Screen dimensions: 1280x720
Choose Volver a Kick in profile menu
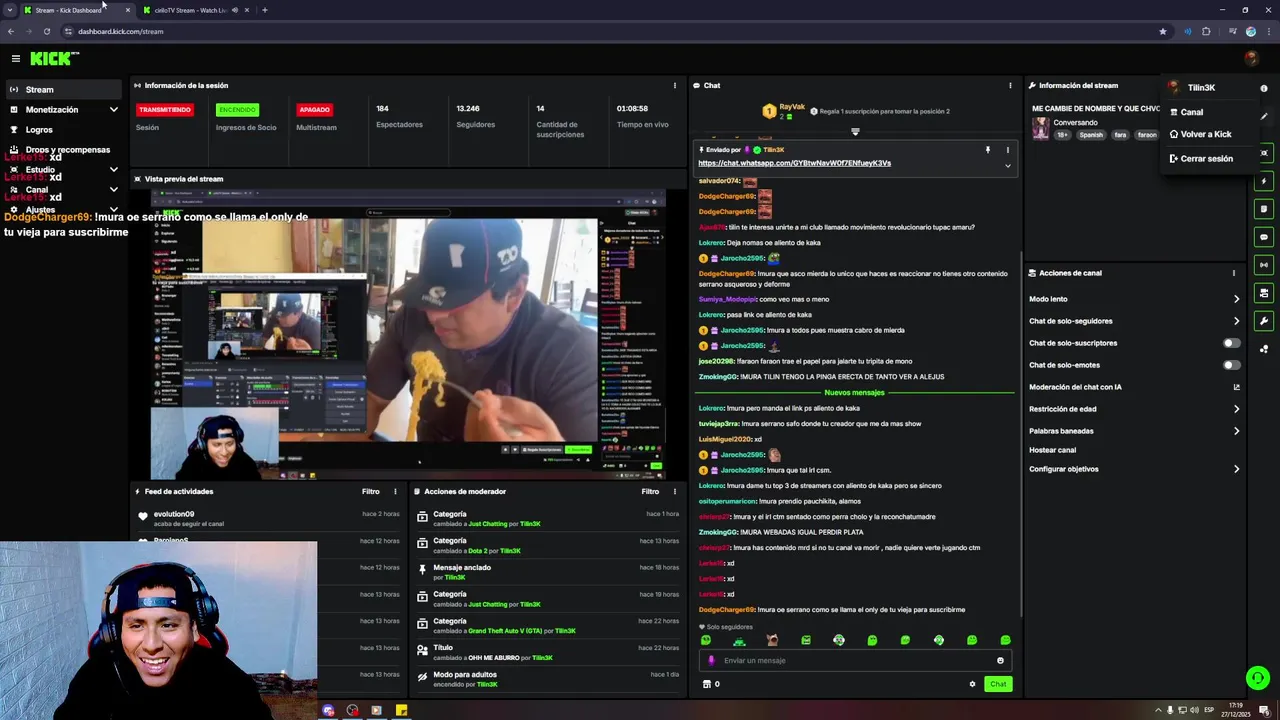(1205, 134)
